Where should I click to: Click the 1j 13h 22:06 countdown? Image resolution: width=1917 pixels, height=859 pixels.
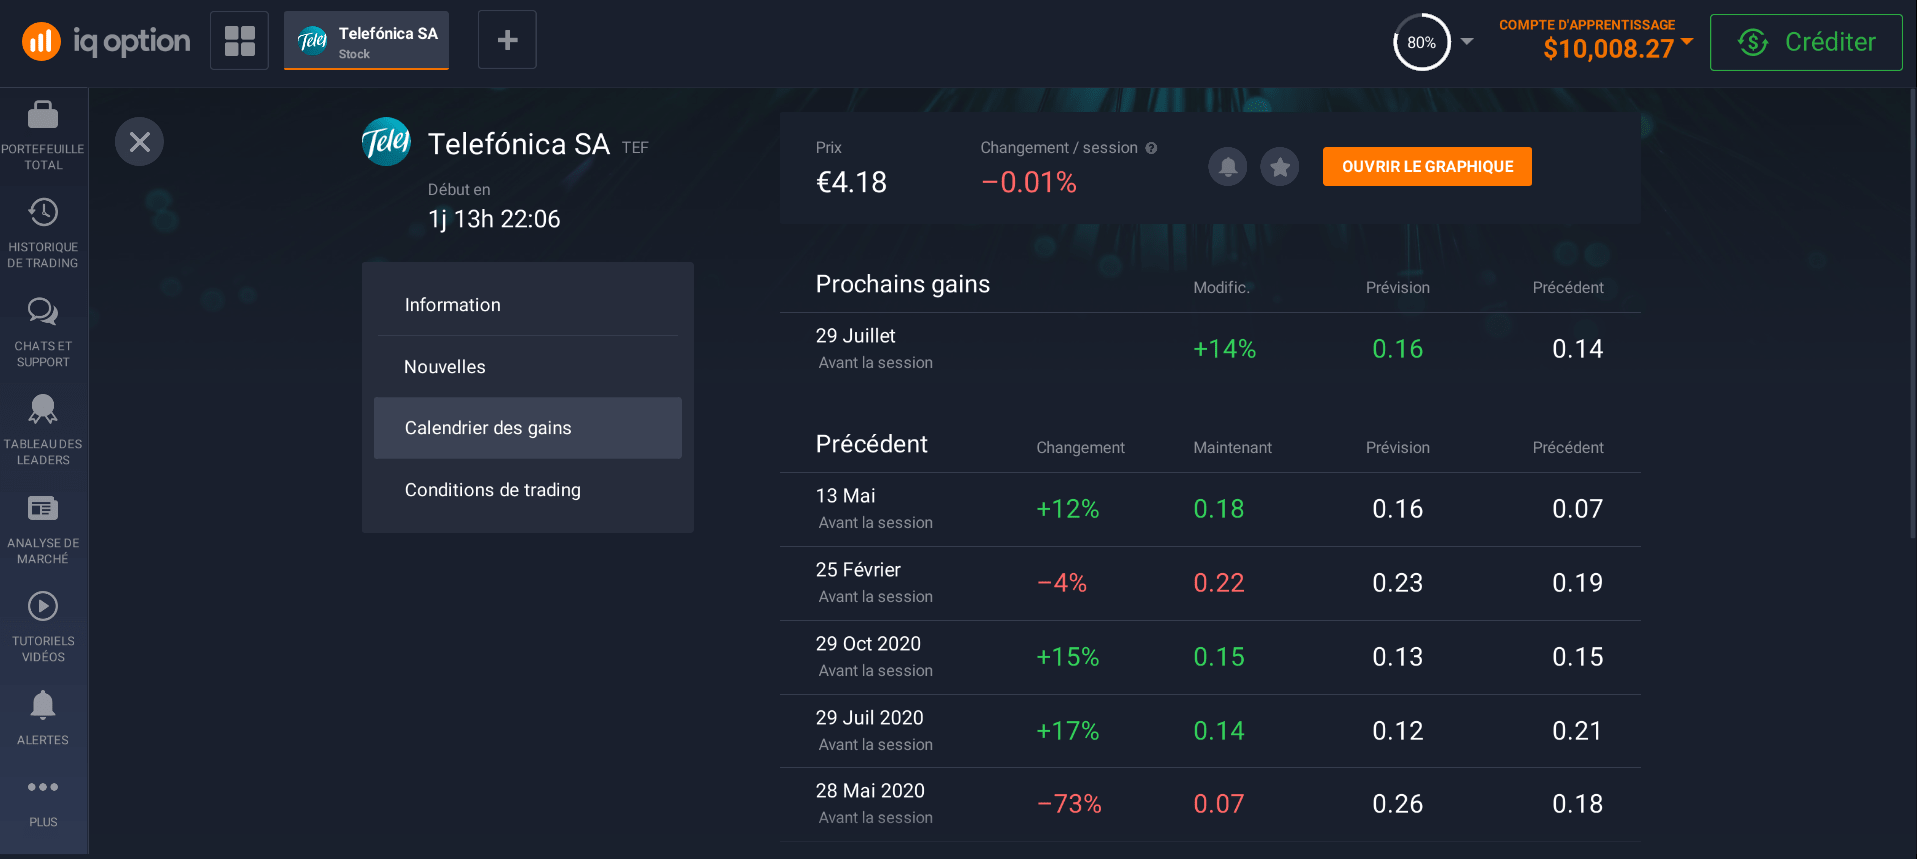click(x=494, y=219)
